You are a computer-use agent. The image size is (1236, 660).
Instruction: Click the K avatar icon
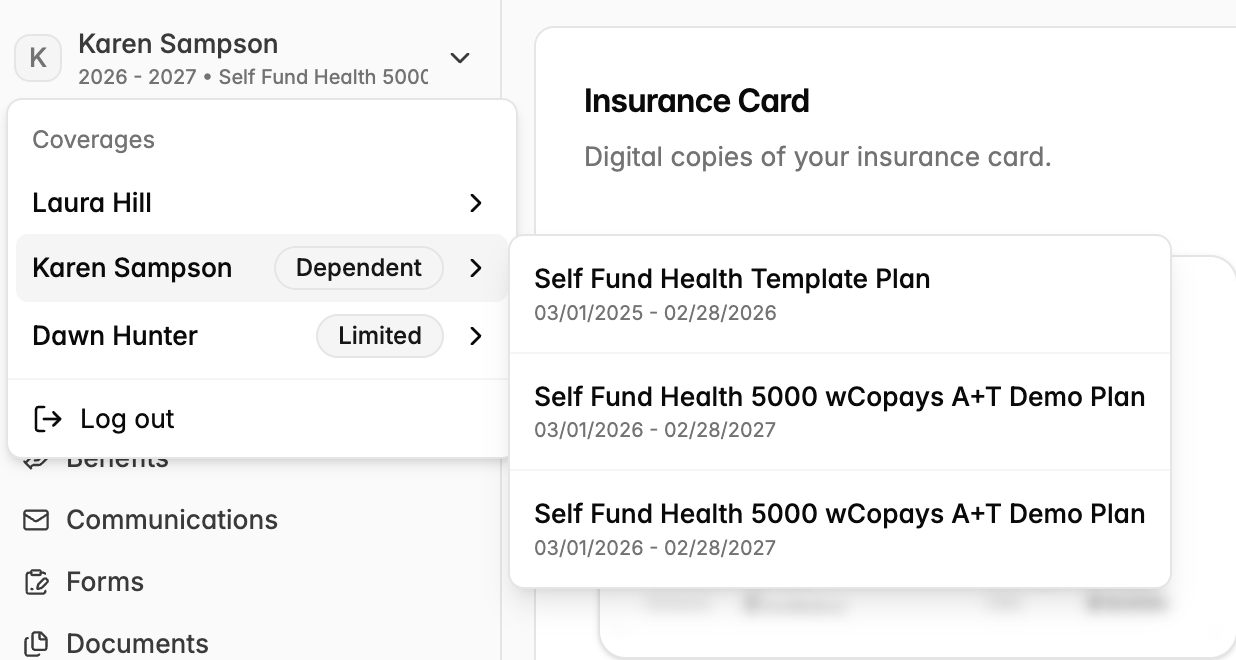tap(38, 58)
